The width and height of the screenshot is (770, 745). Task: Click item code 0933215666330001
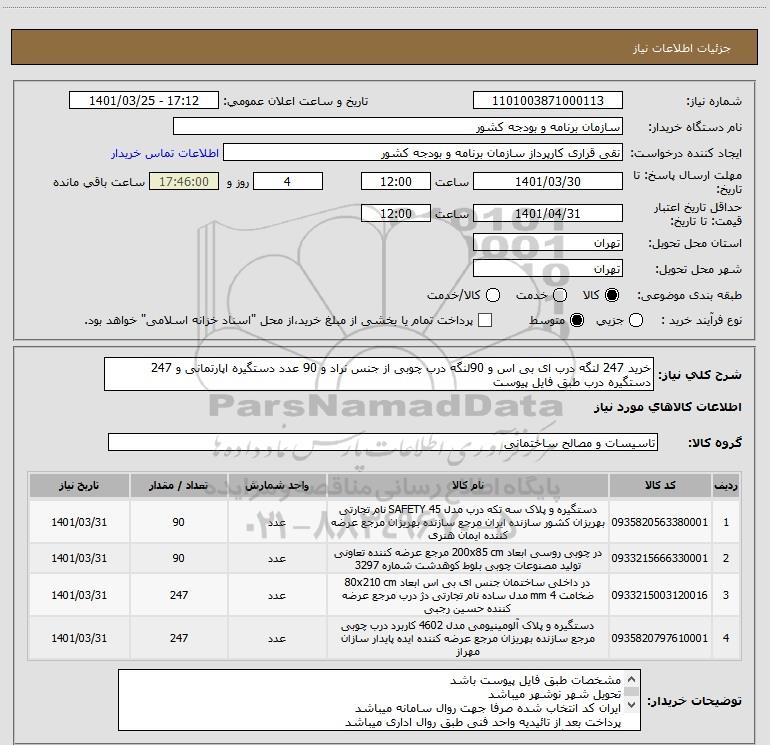point(660,558)
